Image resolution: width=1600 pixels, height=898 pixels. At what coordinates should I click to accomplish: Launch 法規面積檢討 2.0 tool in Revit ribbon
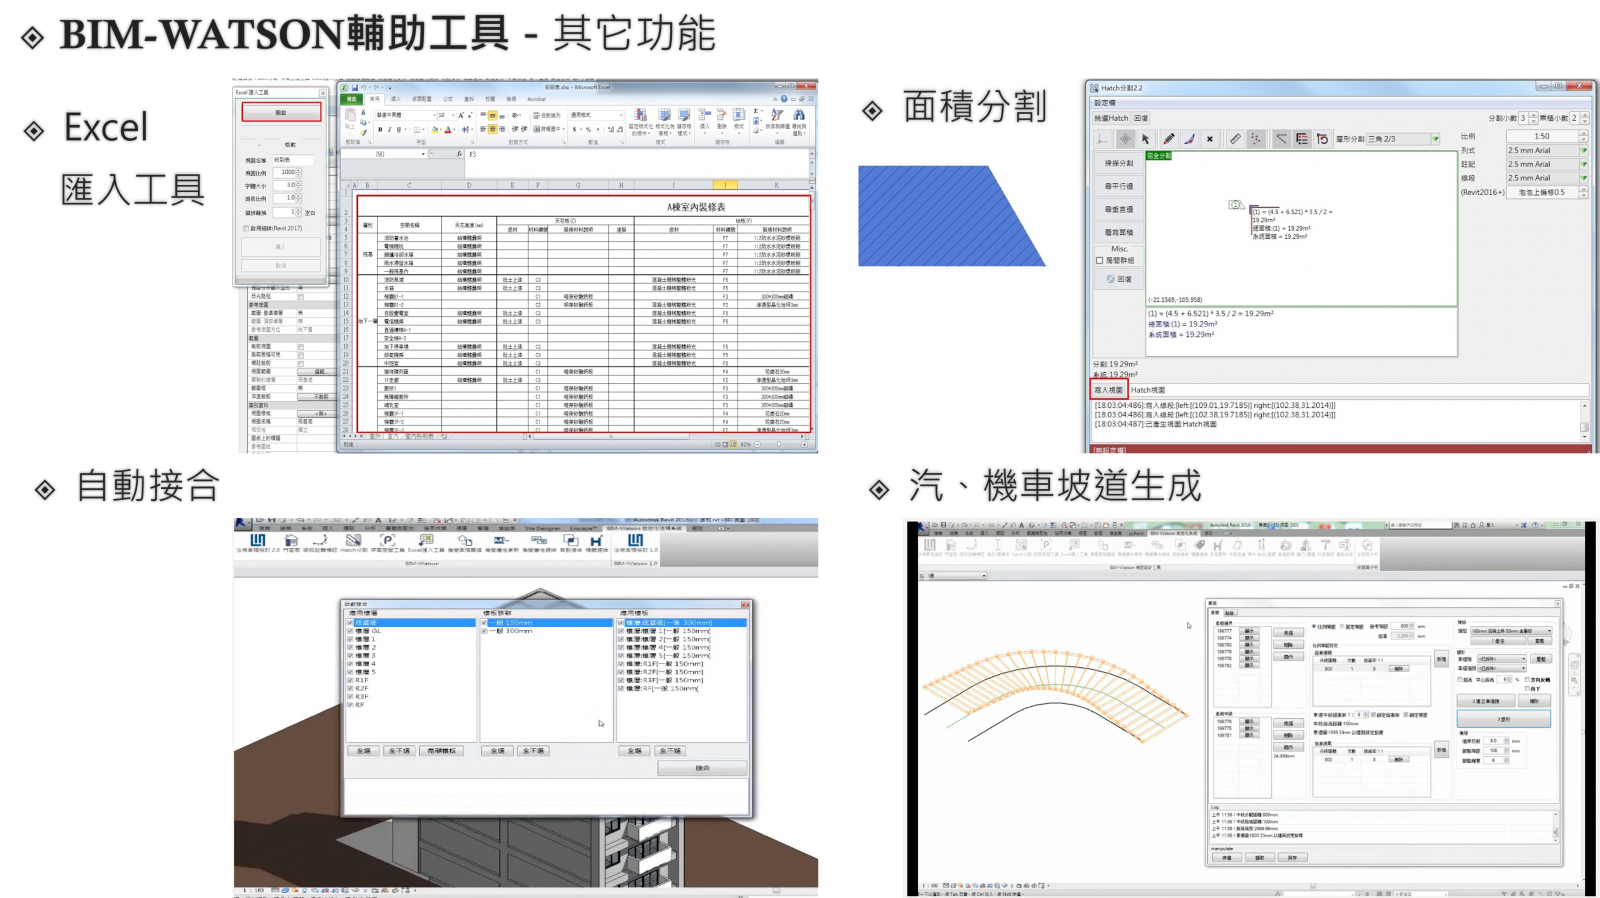tap(258, 542)
